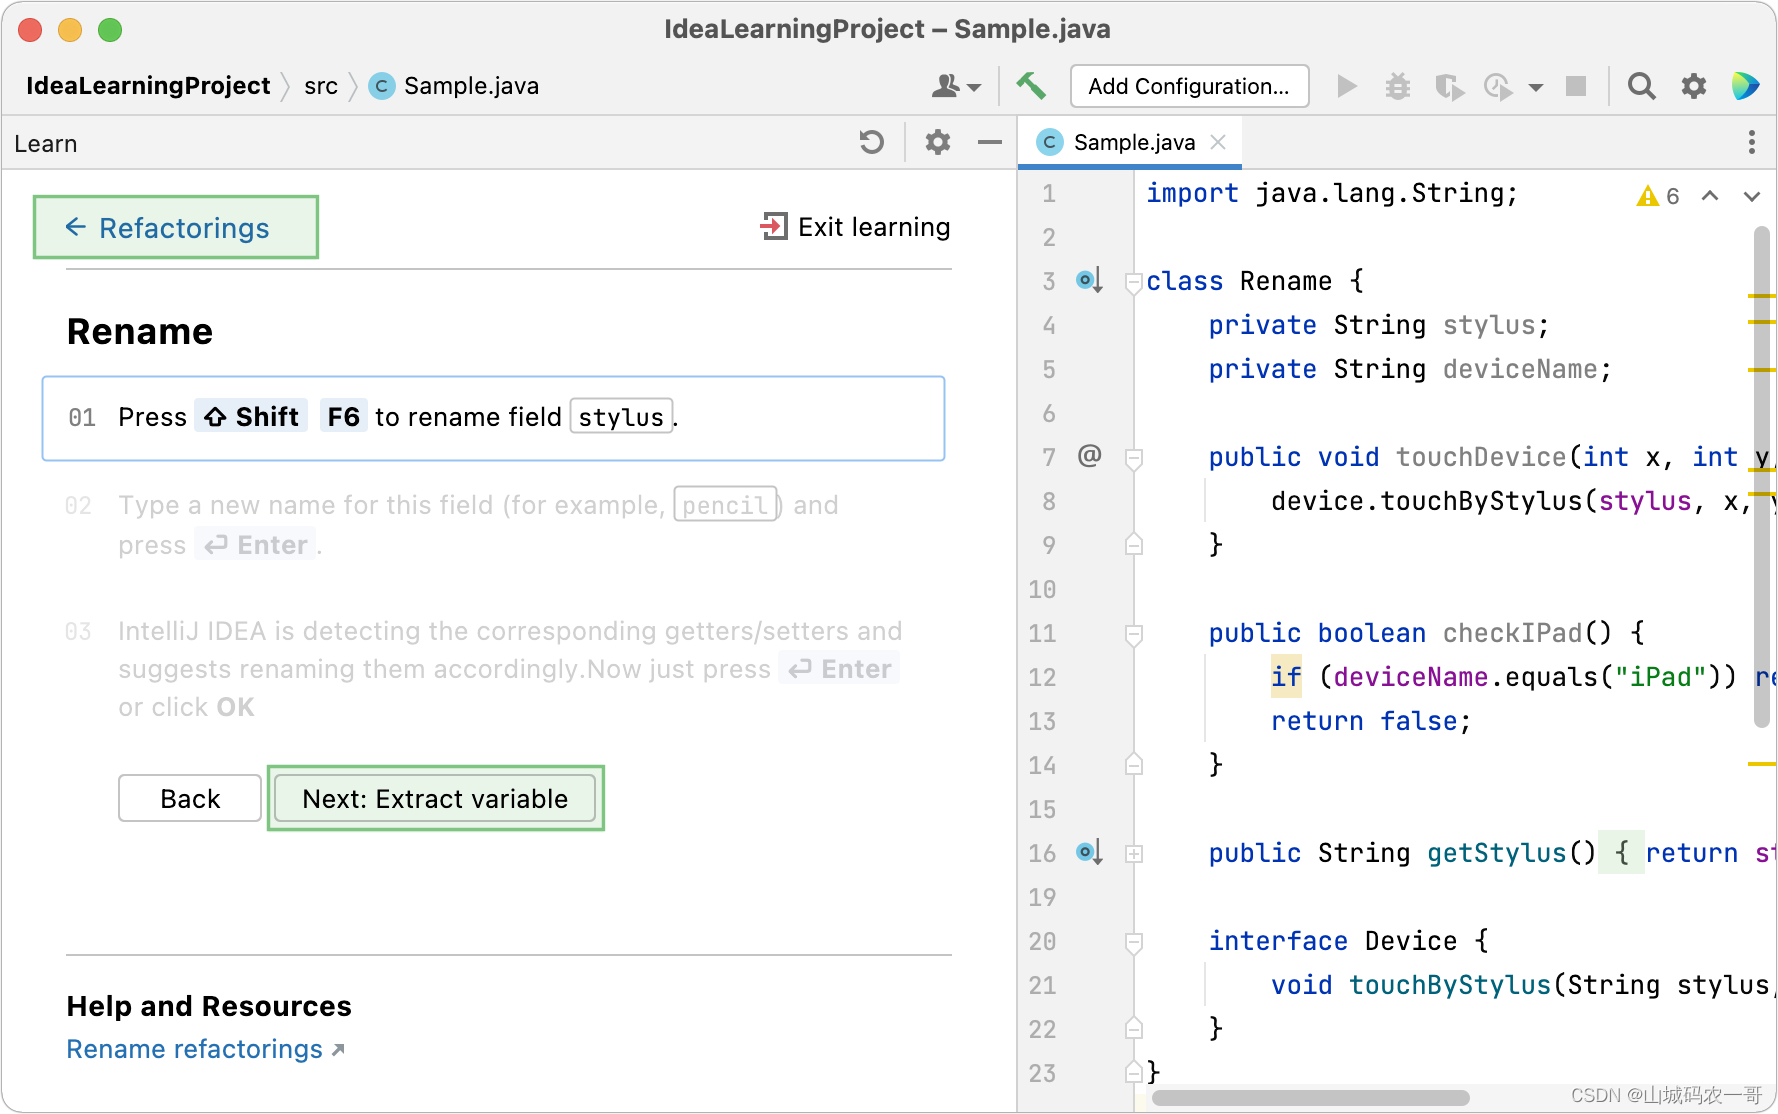Click fold end marker on line 14

coord(1134,764)
